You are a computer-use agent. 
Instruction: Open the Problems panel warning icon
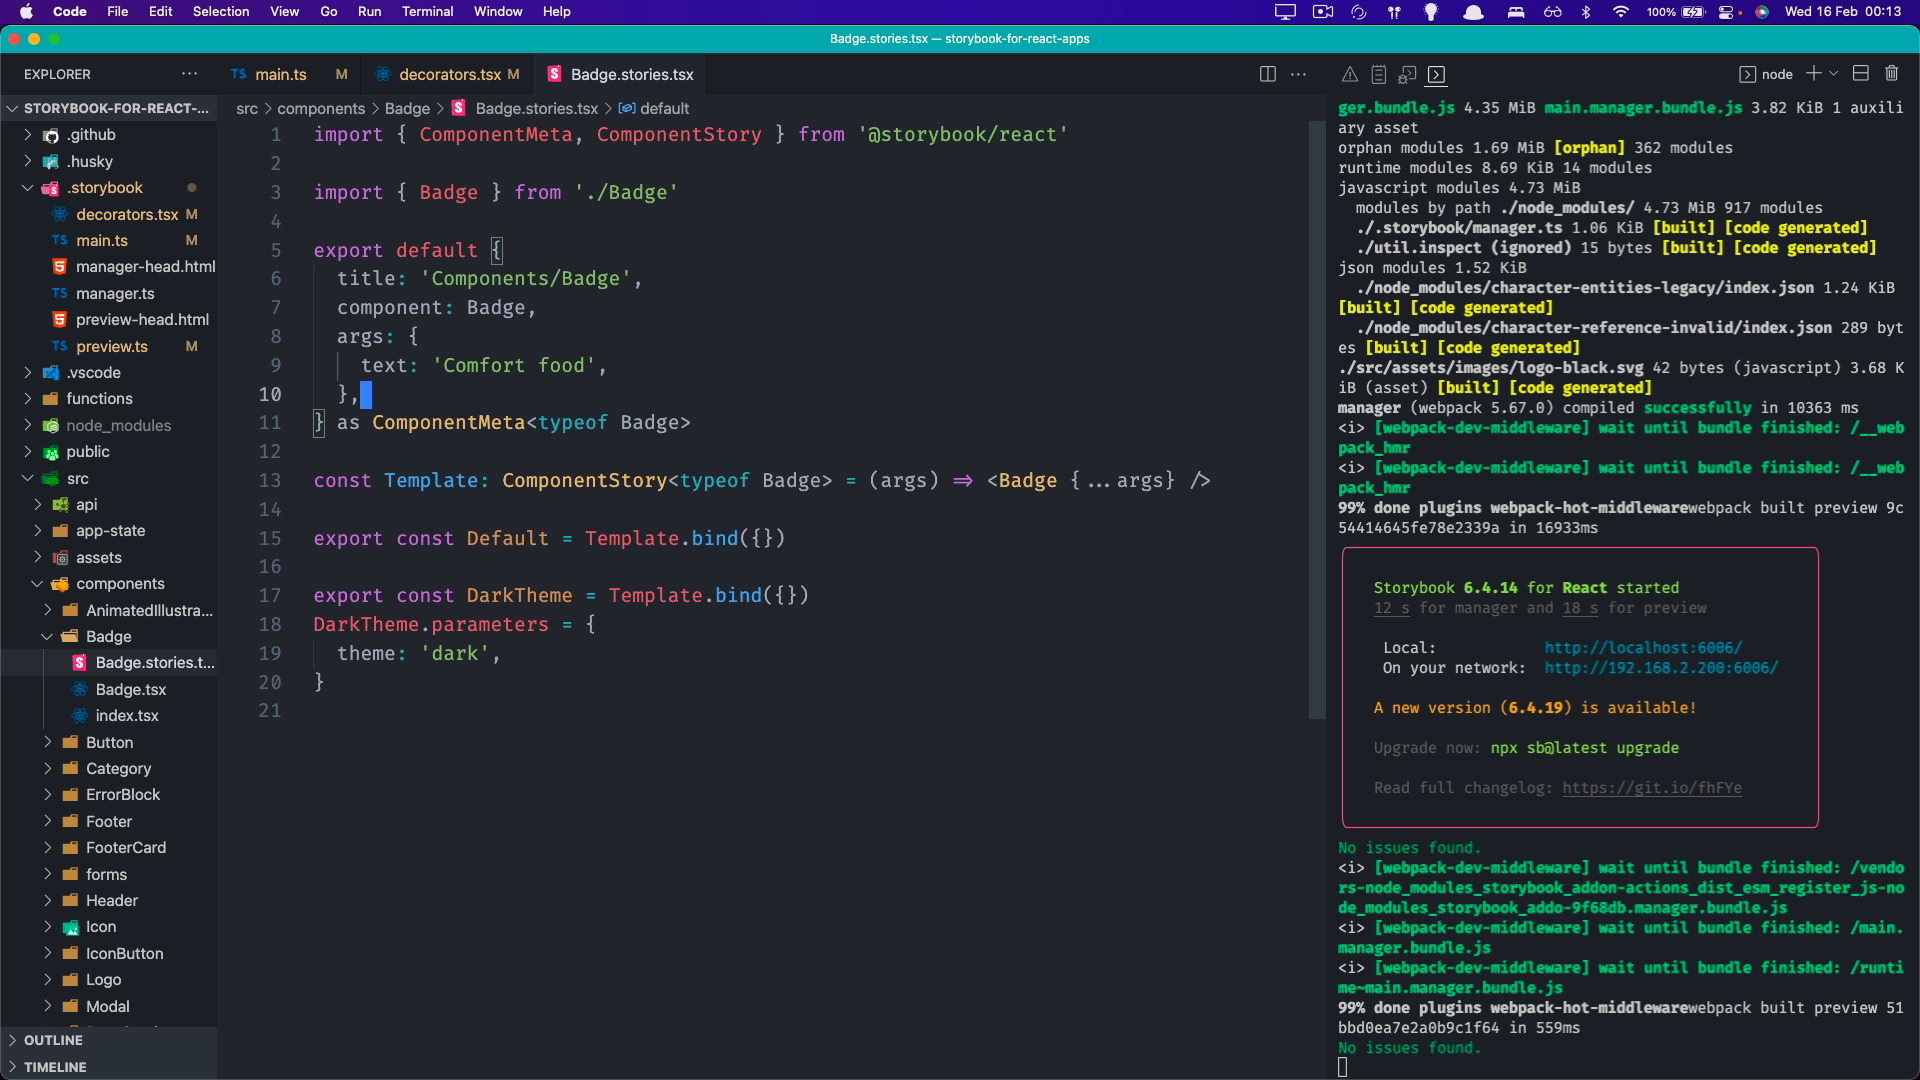pyautogui.click(x=1349, y=74)
